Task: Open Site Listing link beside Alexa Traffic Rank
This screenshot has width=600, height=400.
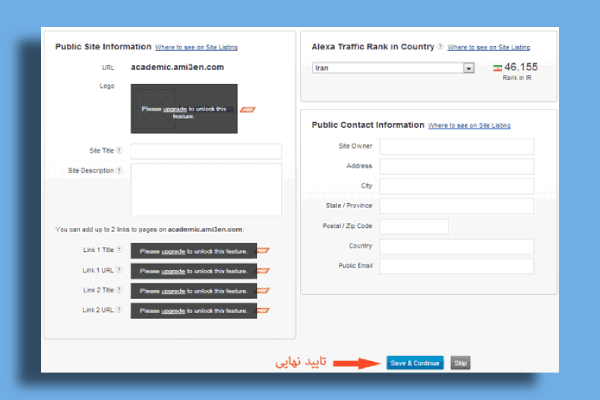Action: [489, 47]
